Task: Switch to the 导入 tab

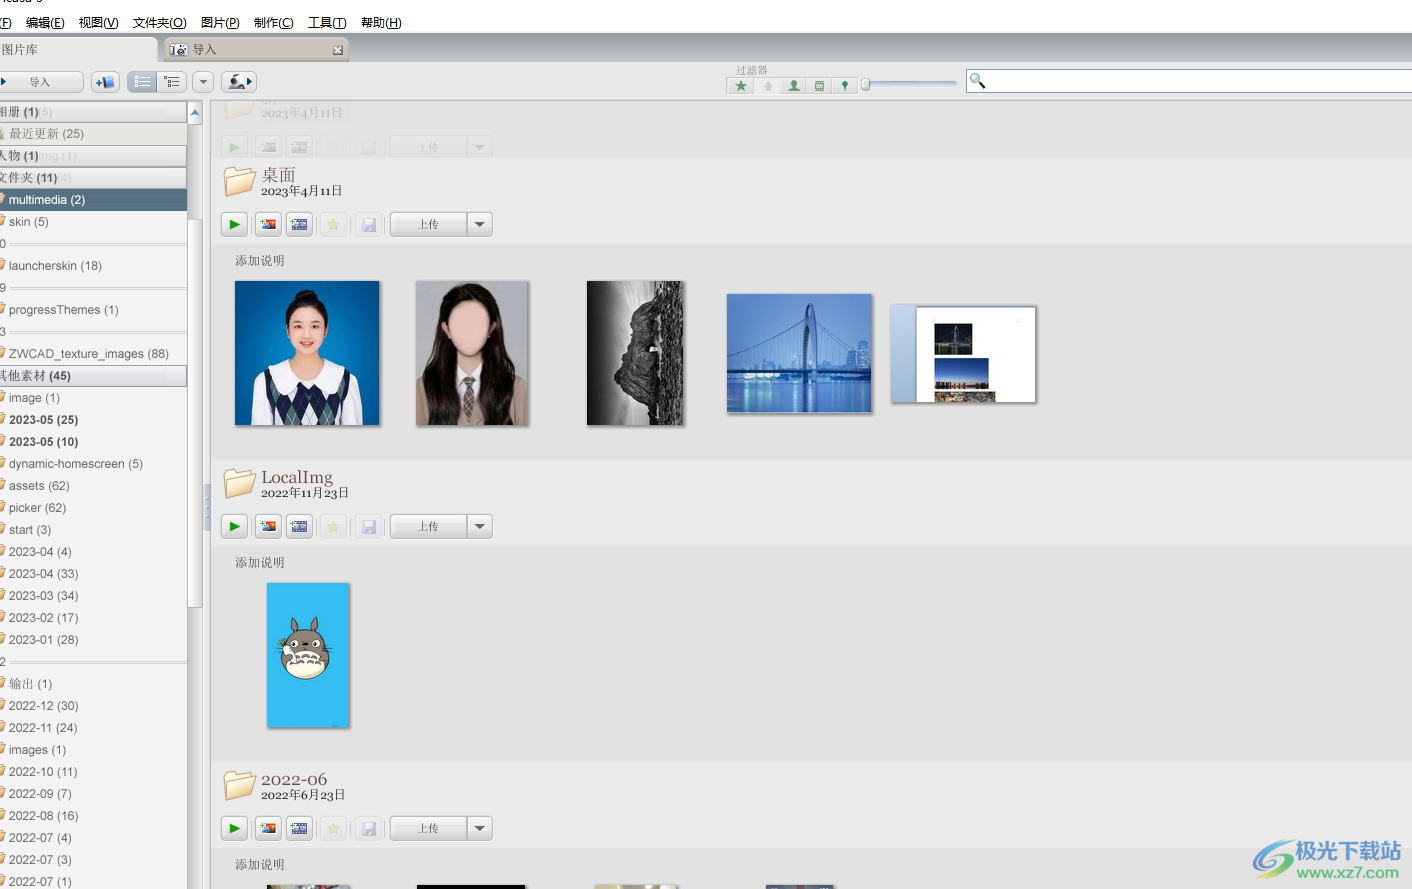Action: 256,50
